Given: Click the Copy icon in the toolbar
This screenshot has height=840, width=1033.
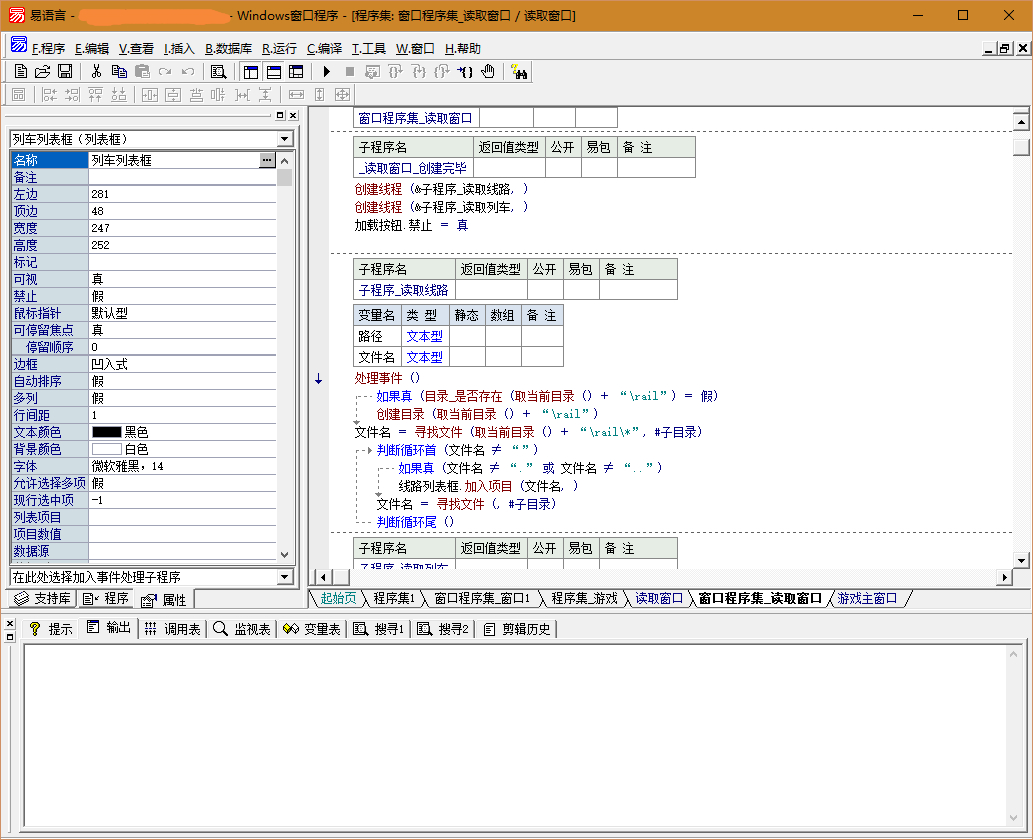Looking at the screenshot, I should [119, 71].
